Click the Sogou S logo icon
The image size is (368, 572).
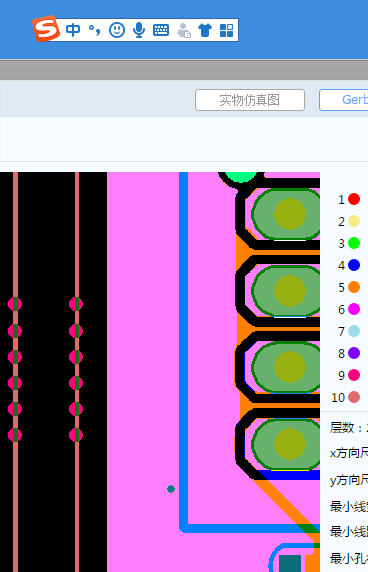(46, 28)
